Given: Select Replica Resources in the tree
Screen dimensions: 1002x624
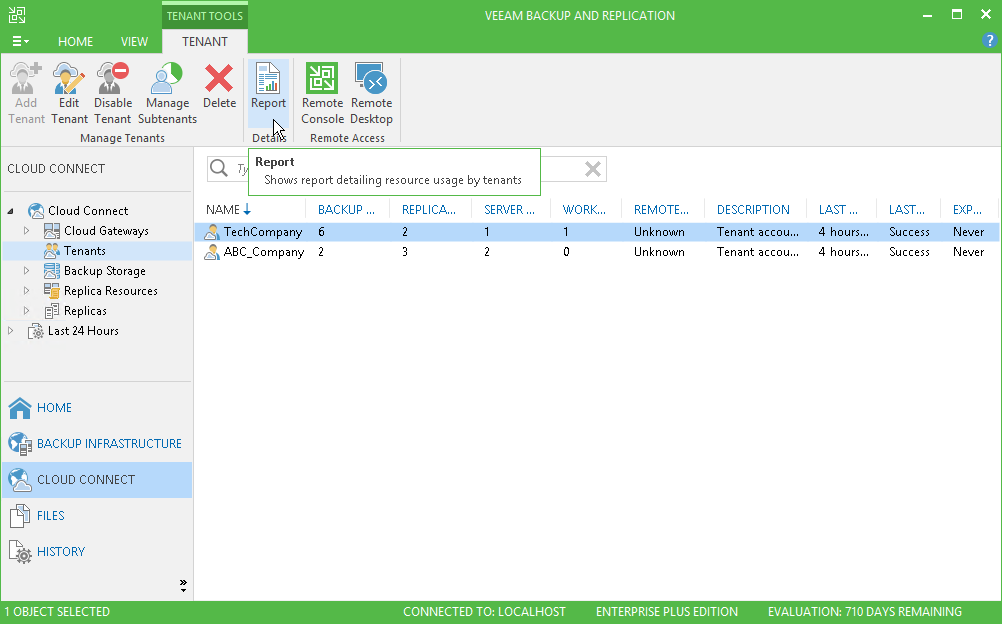Looking at the screenshot, I should 111,291.
